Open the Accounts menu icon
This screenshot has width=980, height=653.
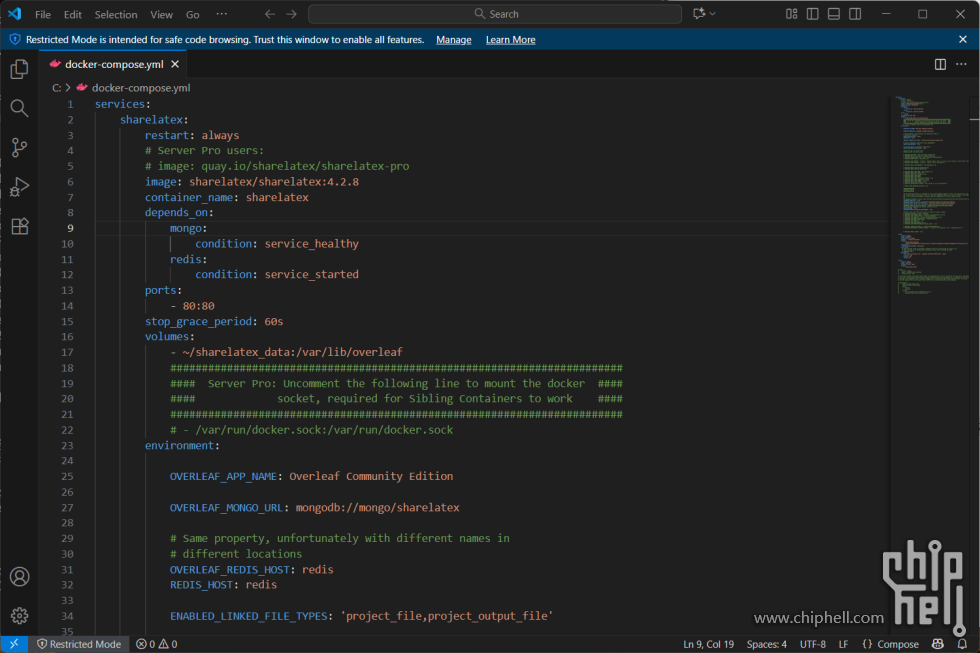(19, 577)
